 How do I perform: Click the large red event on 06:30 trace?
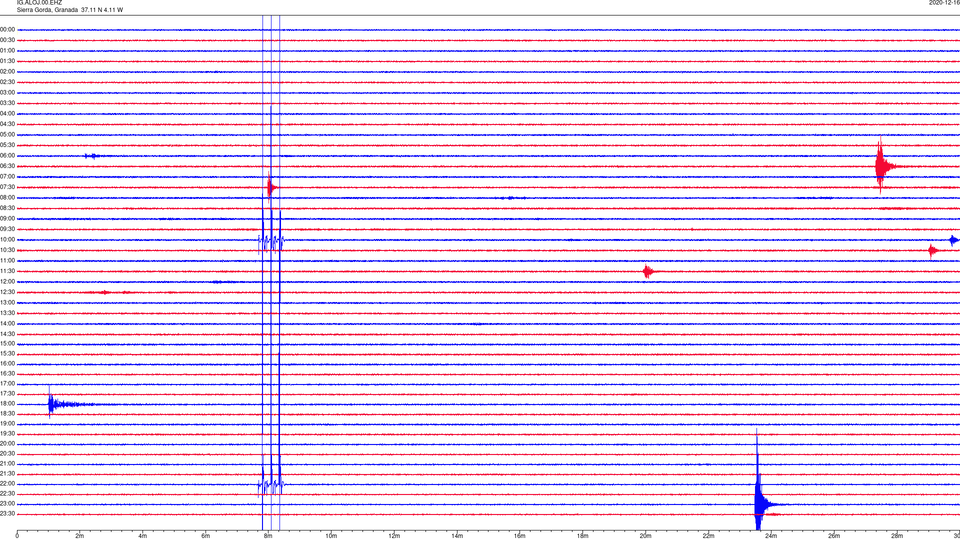coord(882,166)
